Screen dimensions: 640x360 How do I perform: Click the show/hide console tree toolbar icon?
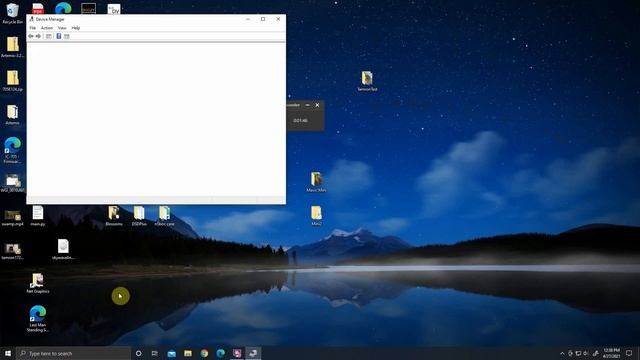[49, 36]
